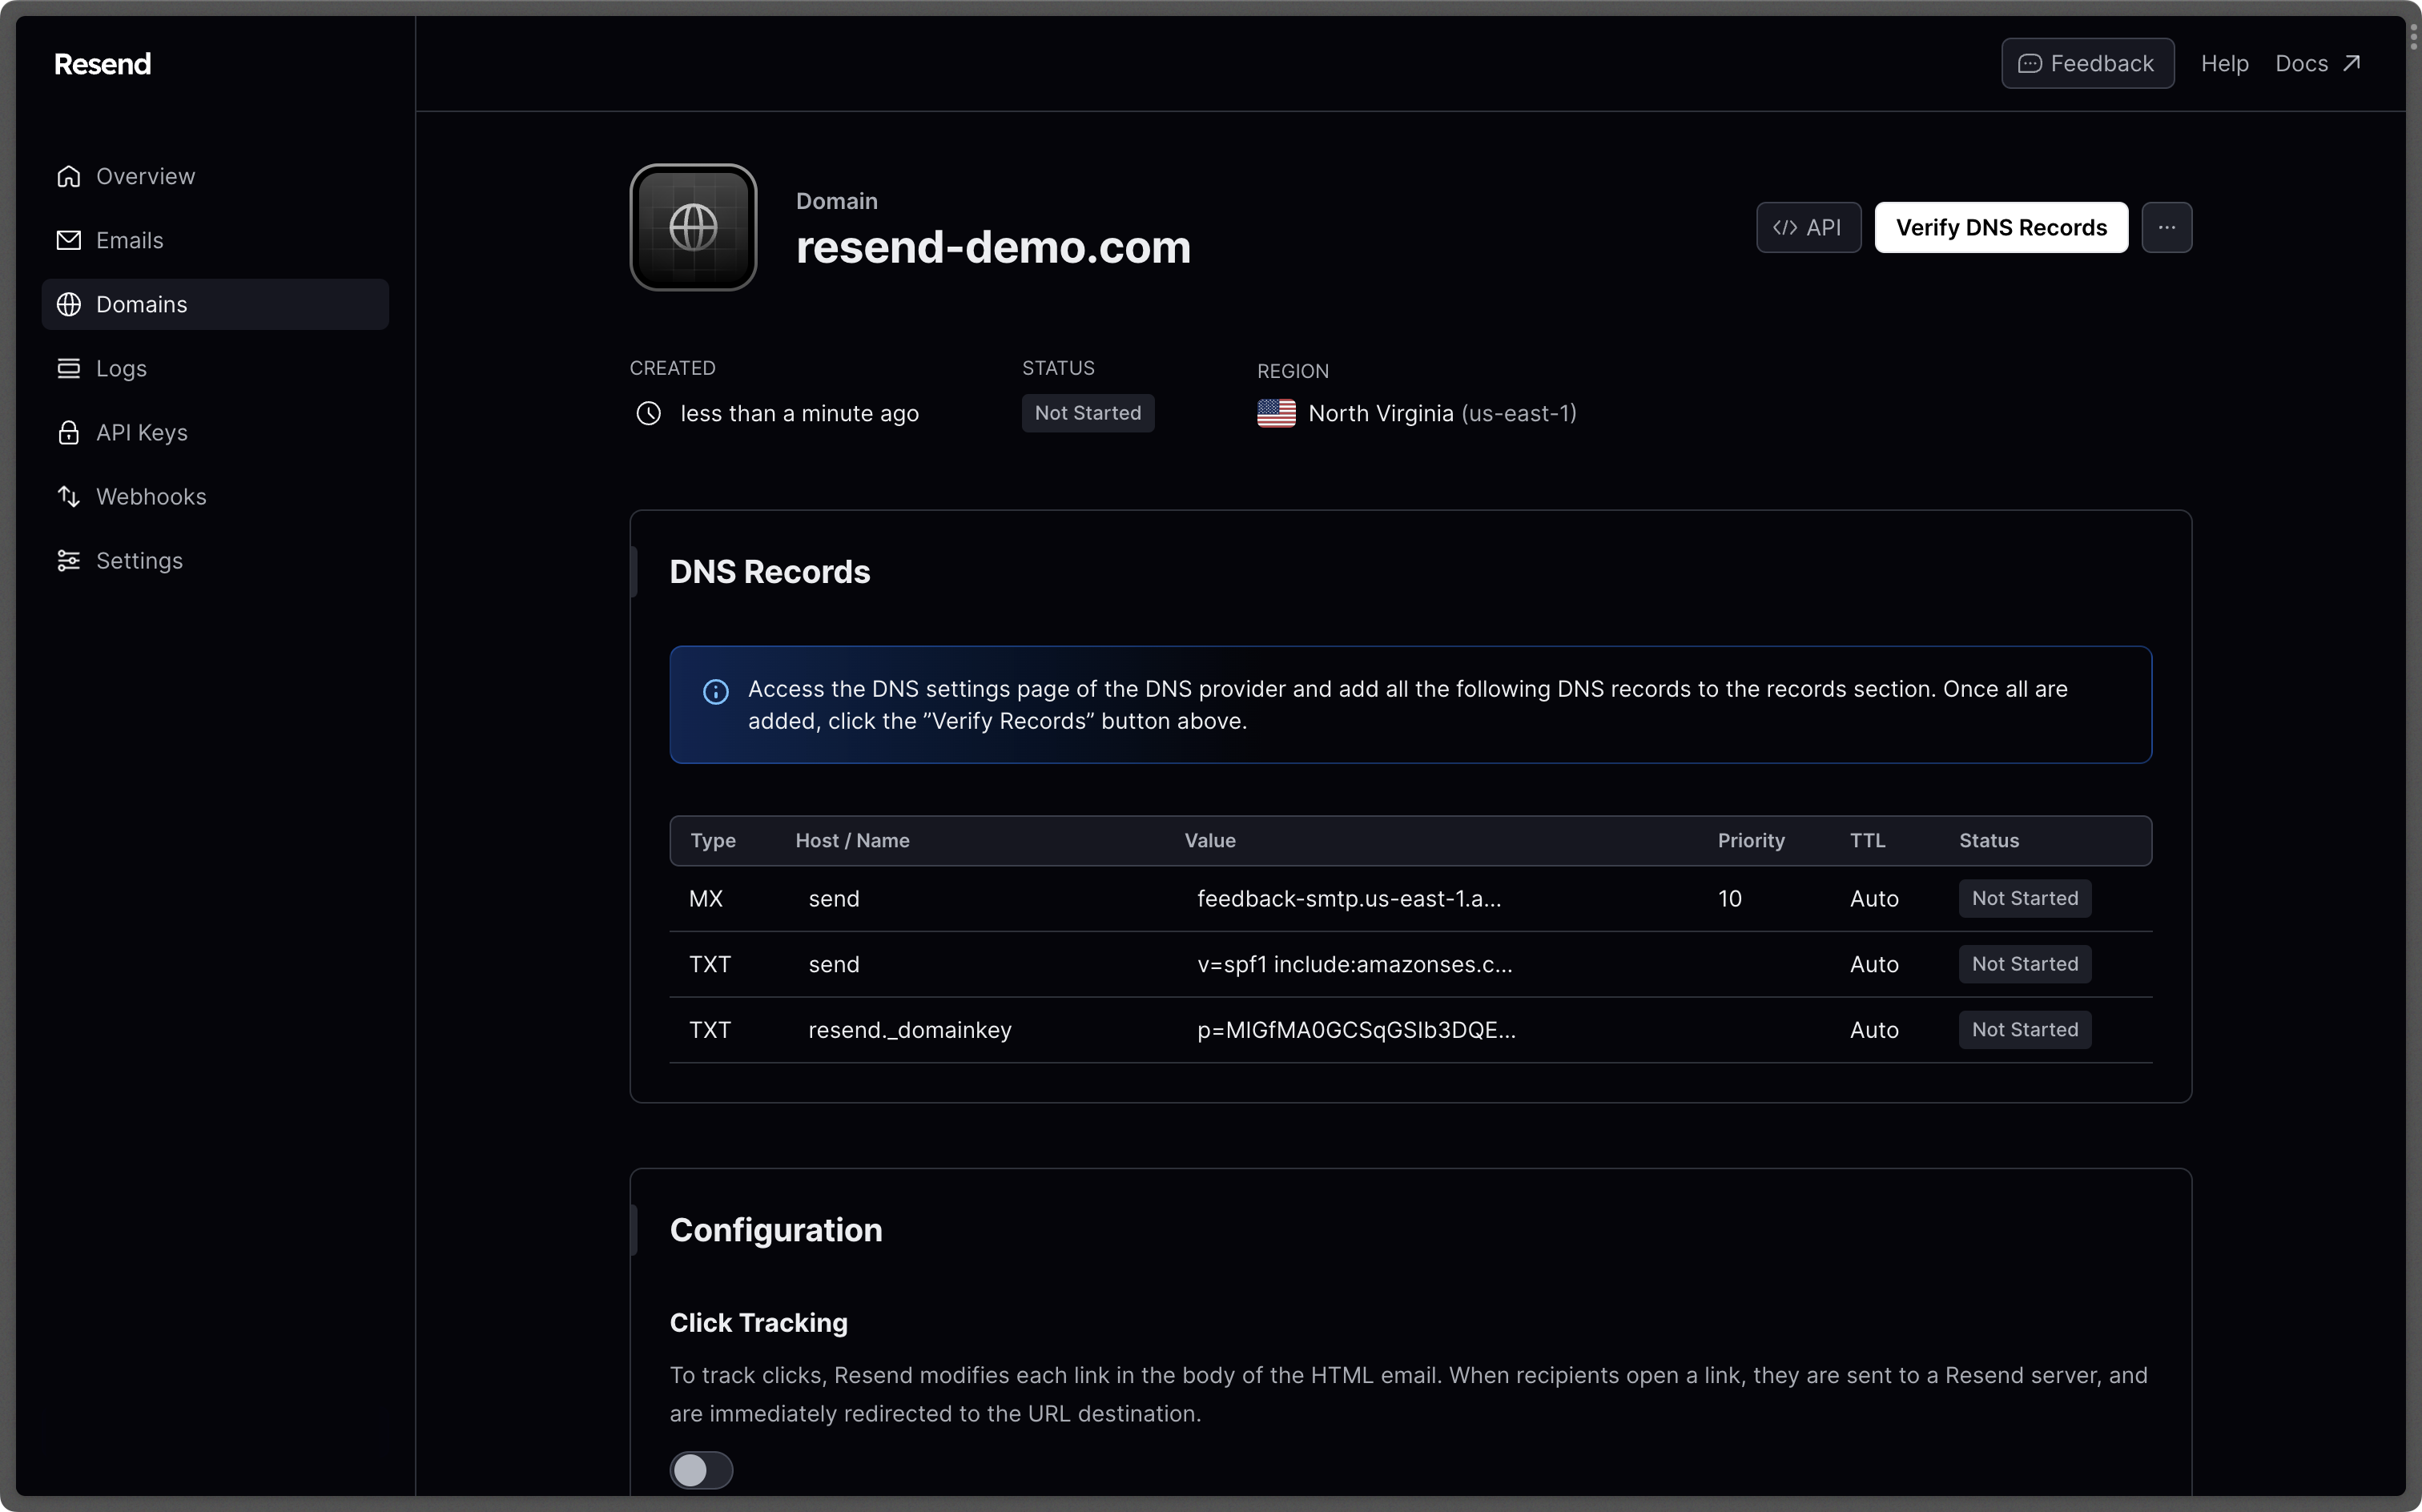Click the Settings sliders icon

click(x=68, y=560)
